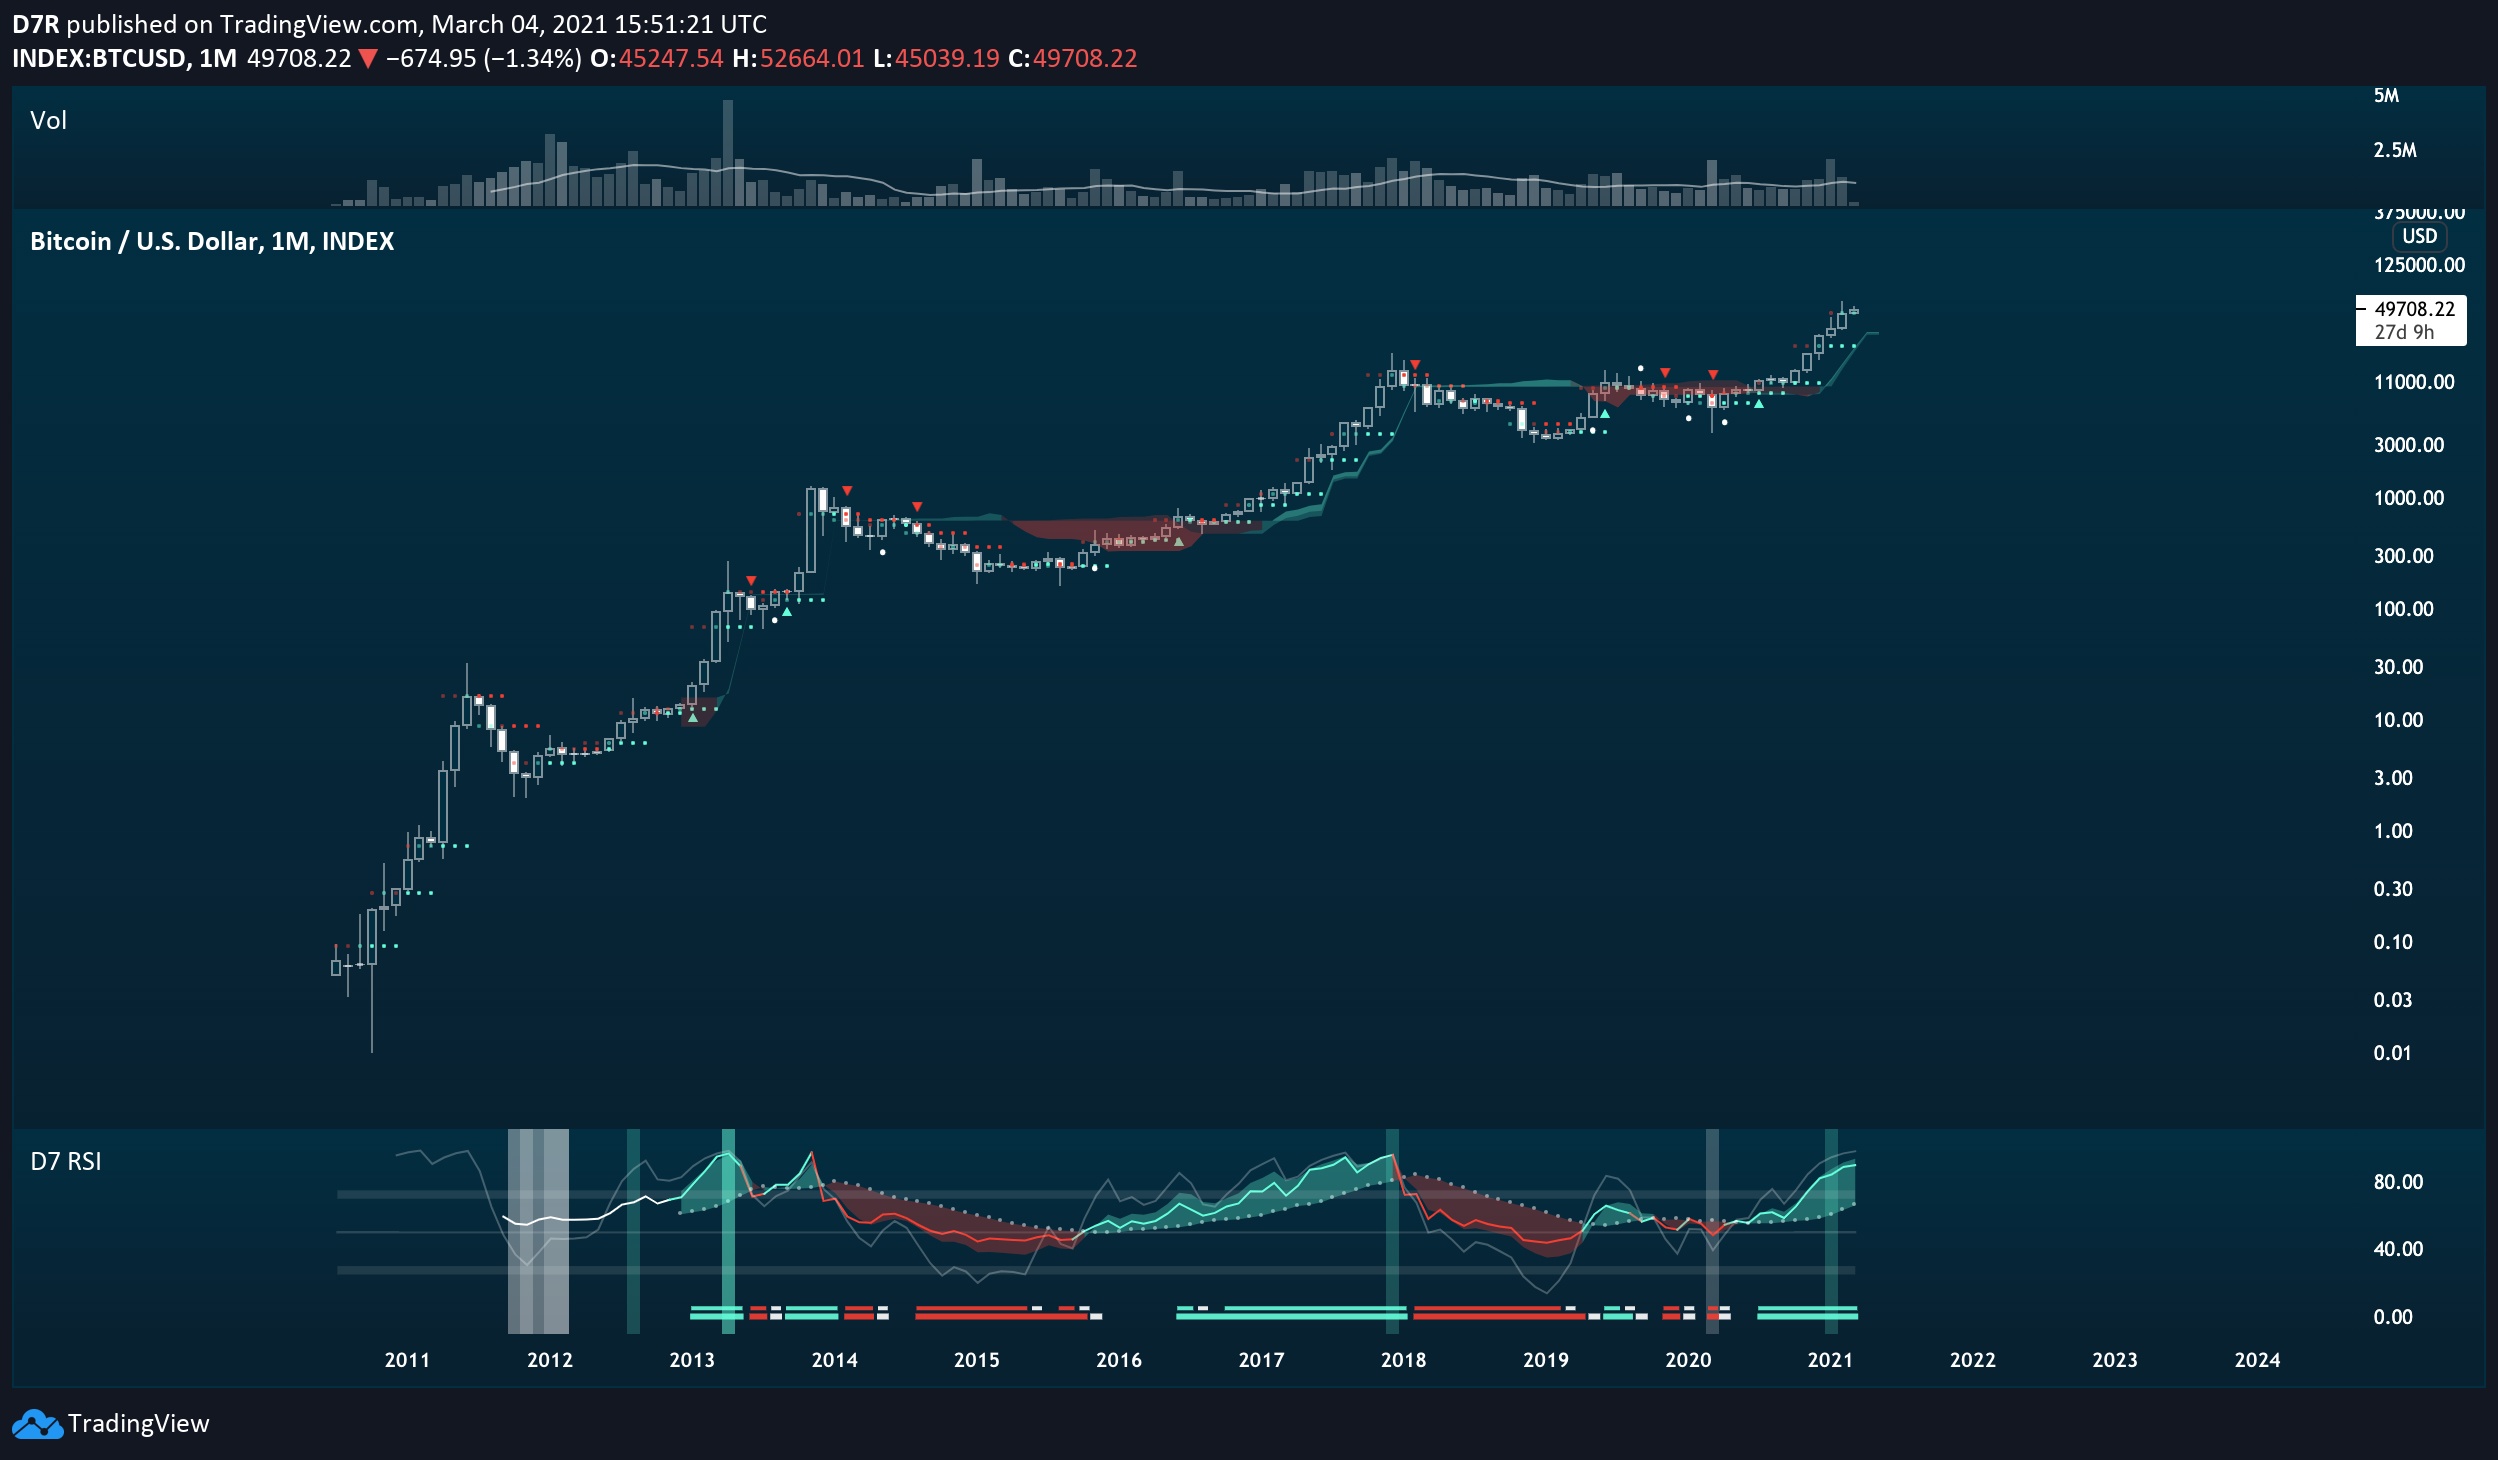2498x1460 pixels.
Task: Click the white shaded RSI band near 2012
Action: (x=538, y=1231)
